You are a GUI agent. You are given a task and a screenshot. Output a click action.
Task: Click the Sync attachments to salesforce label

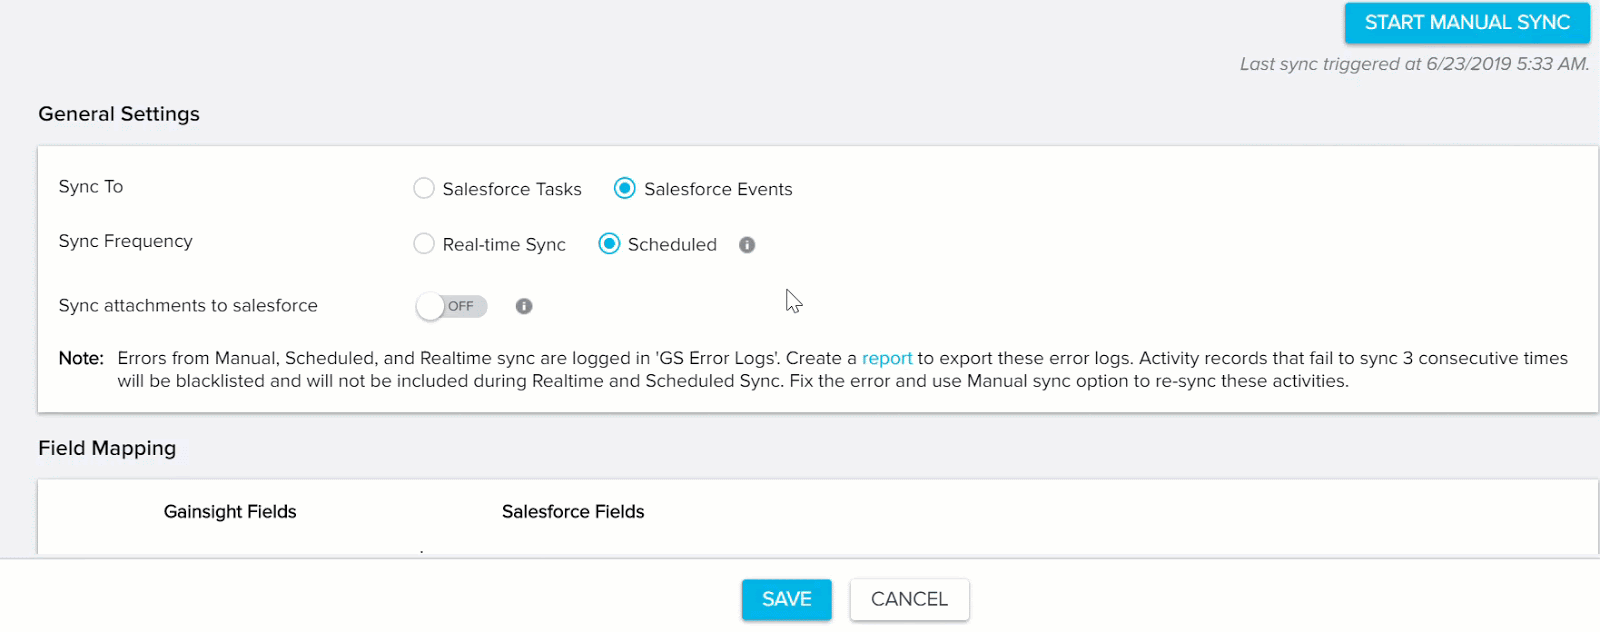click(188, 306)
